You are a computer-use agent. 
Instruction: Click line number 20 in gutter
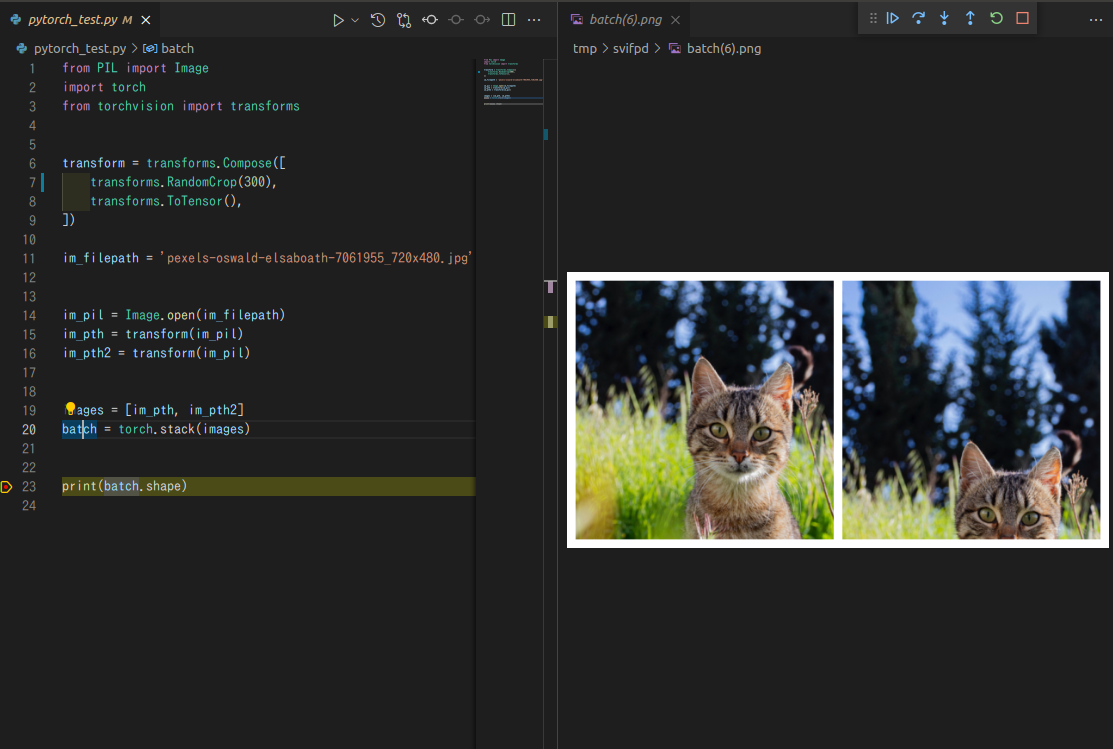pos(29,430)
